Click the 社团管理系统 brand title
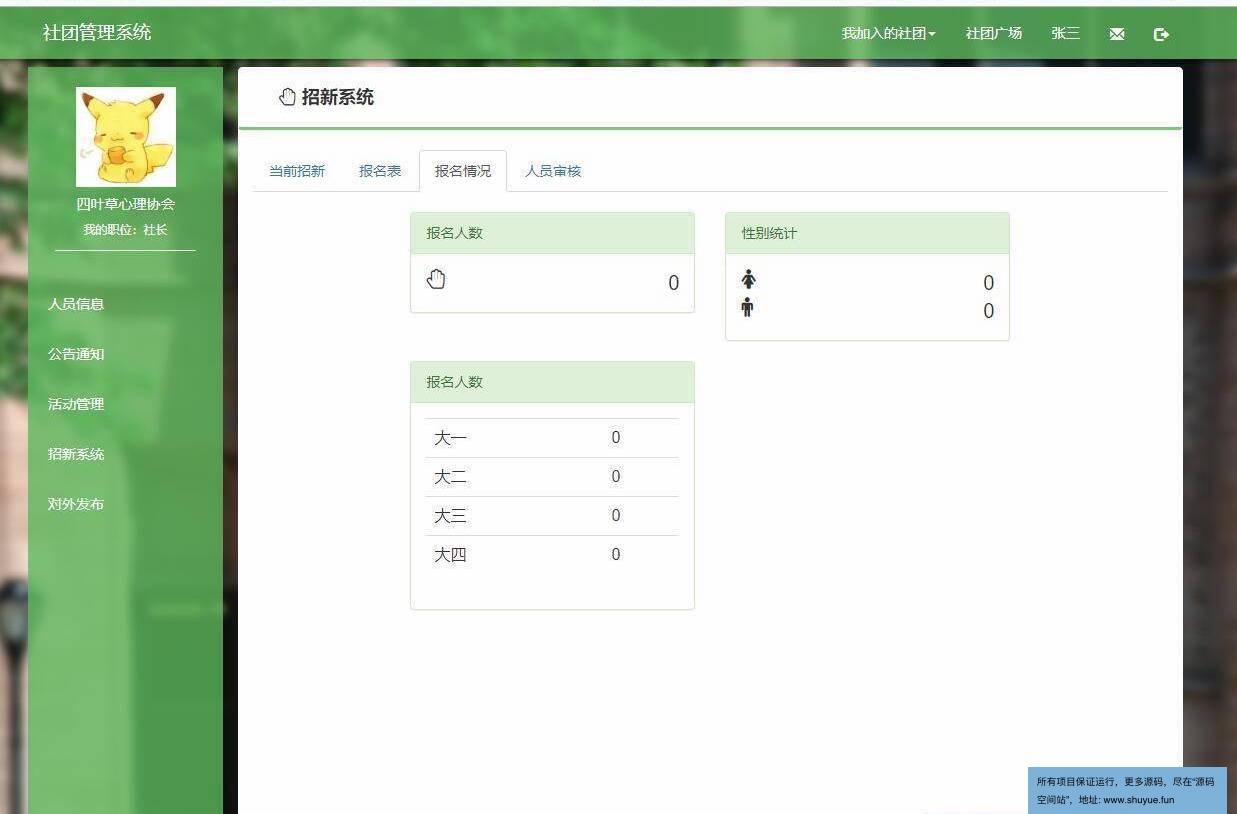 tap(97, 32)
